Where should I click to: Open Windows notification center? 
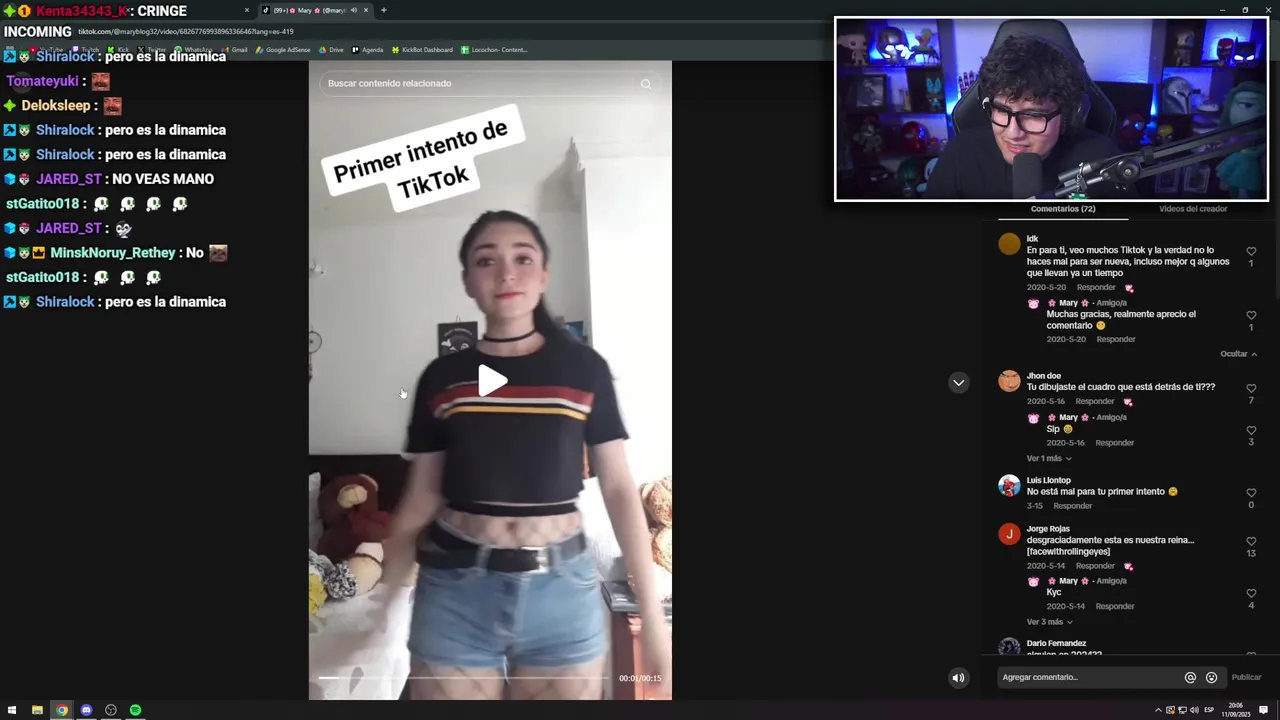click(1264, 710)
